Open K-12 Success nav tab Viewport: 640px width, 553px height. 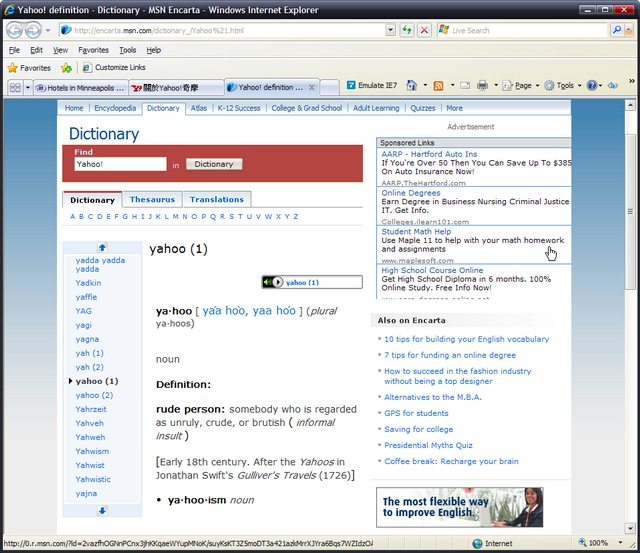[239, 108]
